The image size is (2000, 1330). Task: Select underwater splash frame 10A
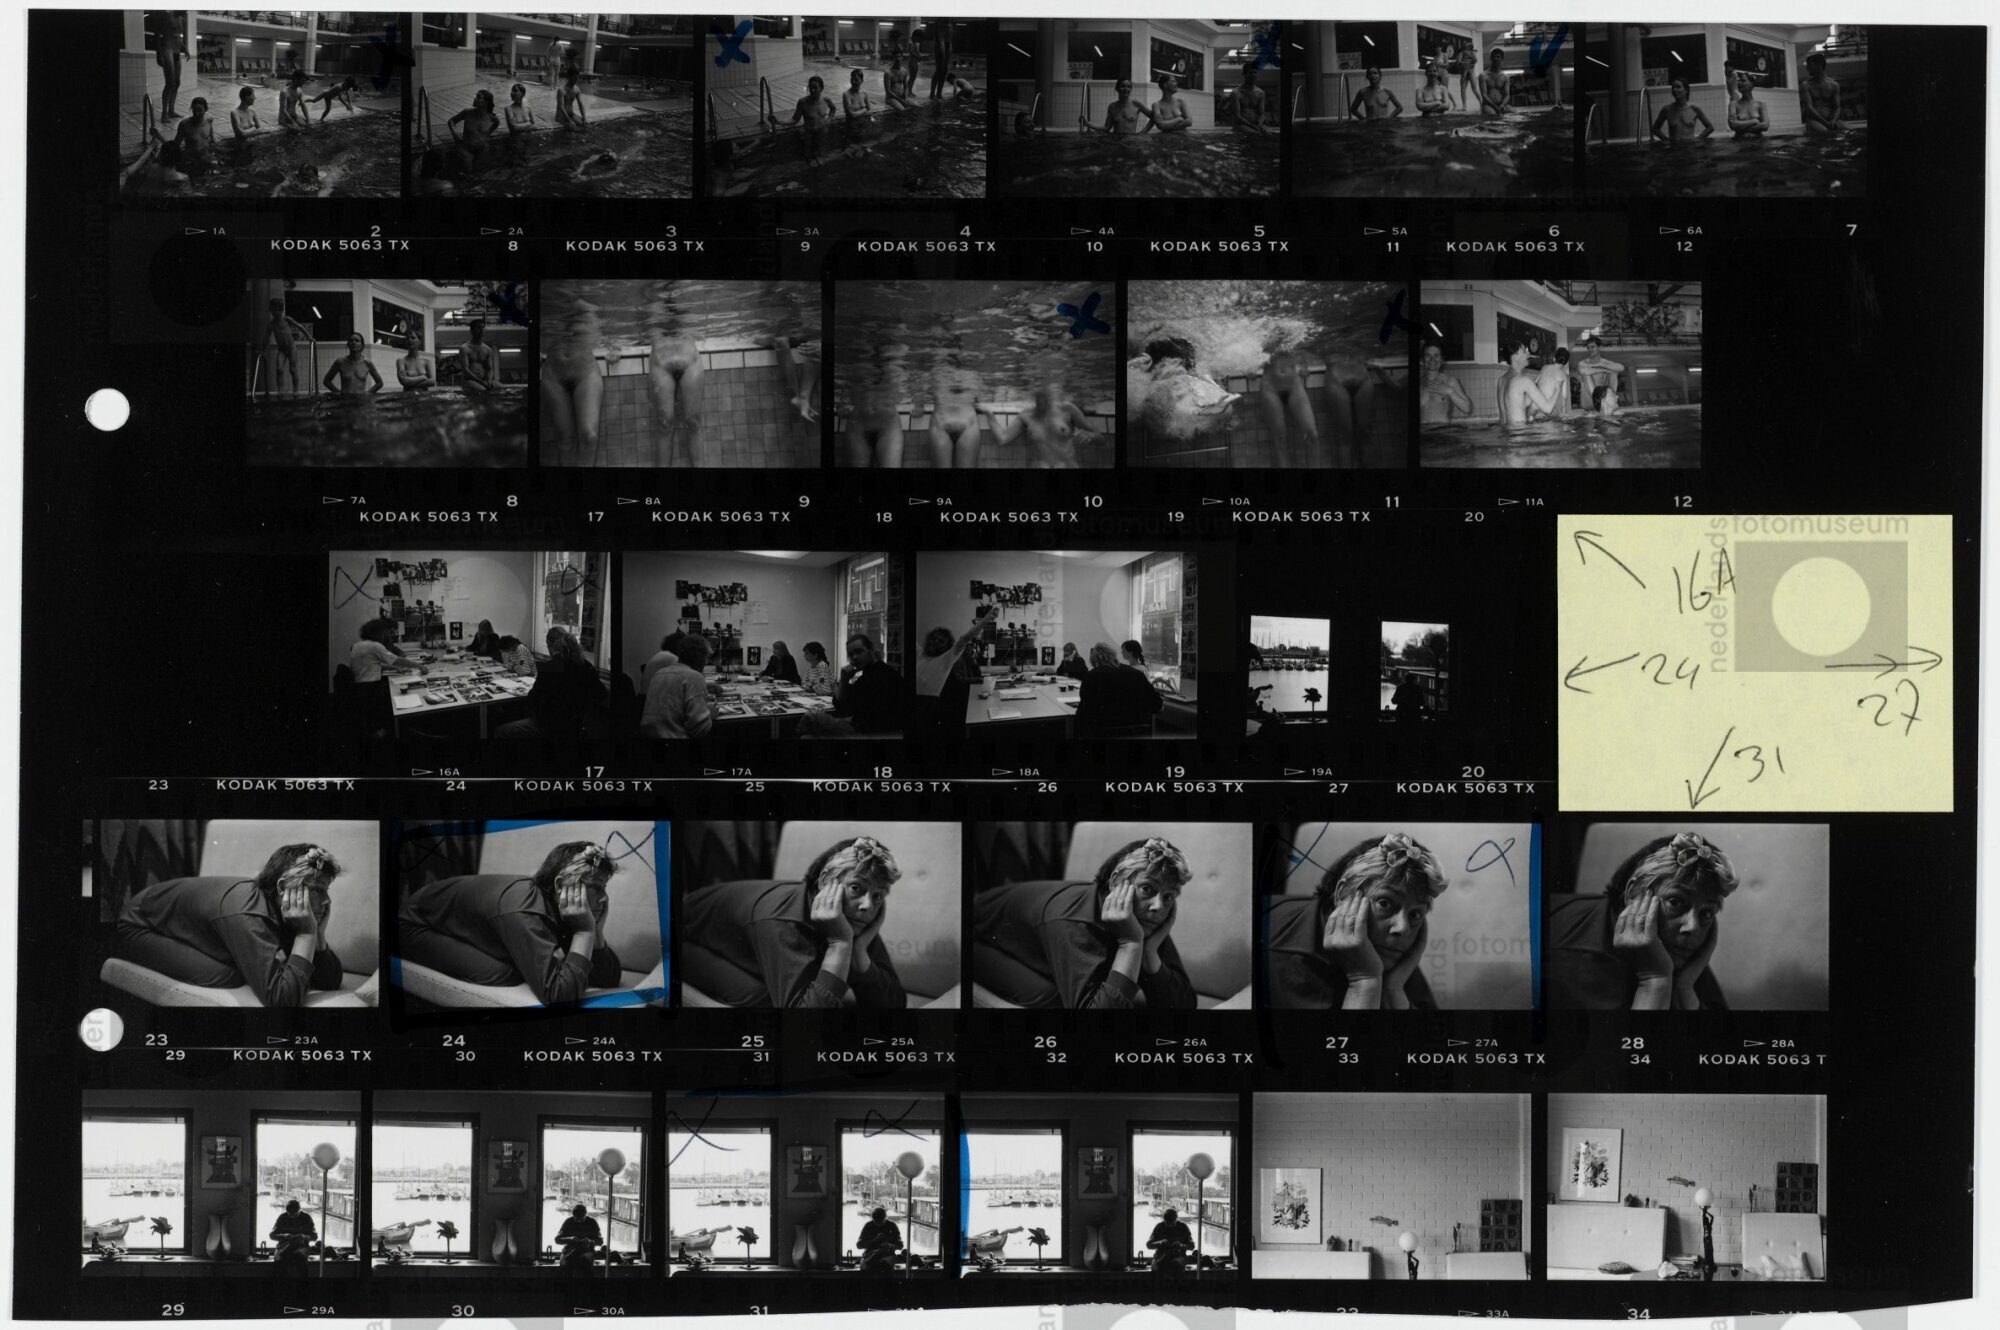1265,374
